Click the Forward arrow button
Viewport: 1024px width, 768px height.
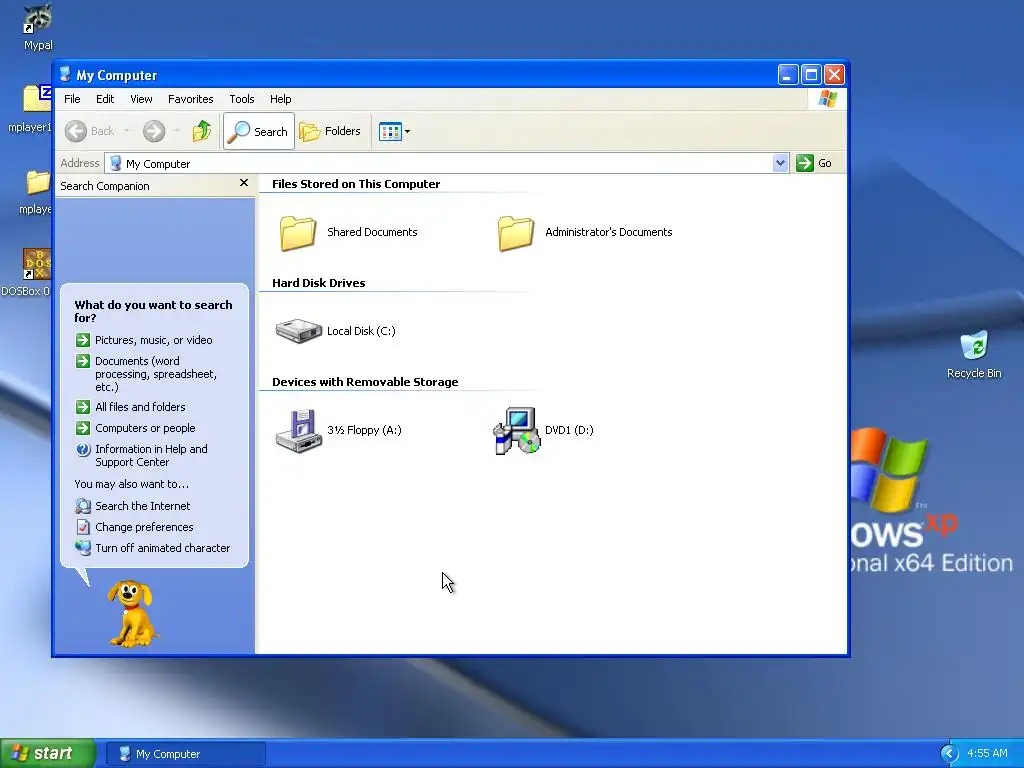click(x=154, y=131)
